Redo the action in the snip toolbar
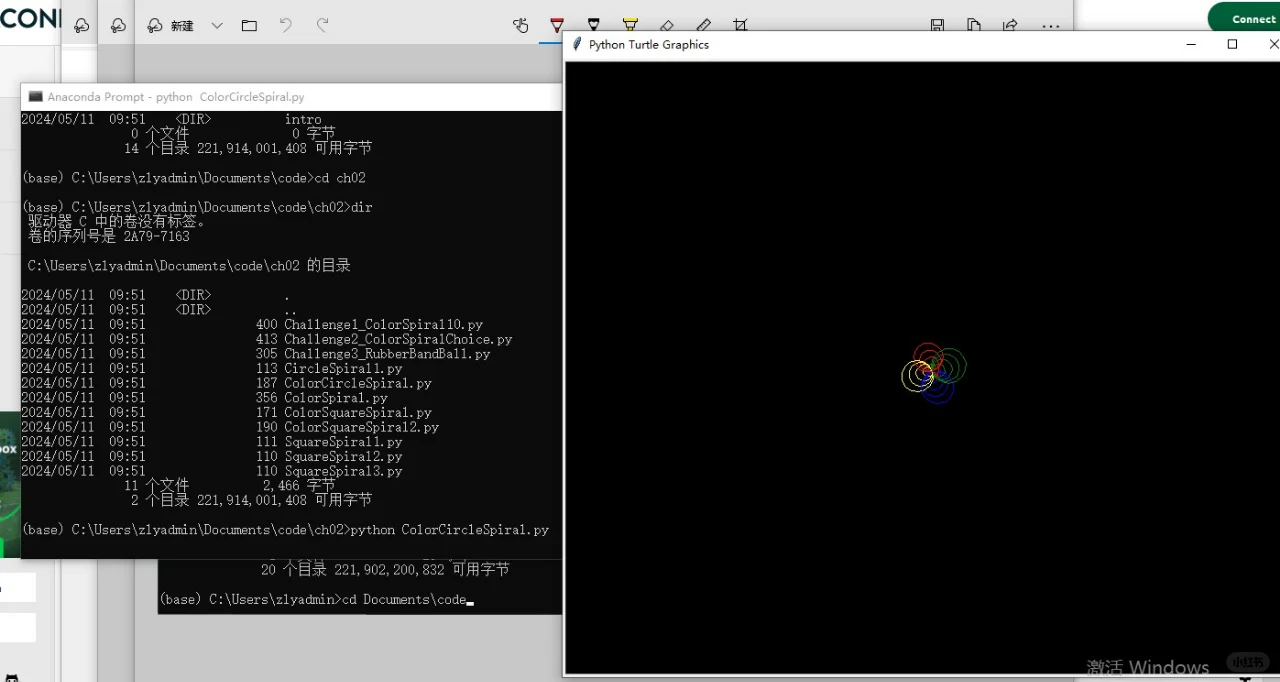 tap(322, 26)
